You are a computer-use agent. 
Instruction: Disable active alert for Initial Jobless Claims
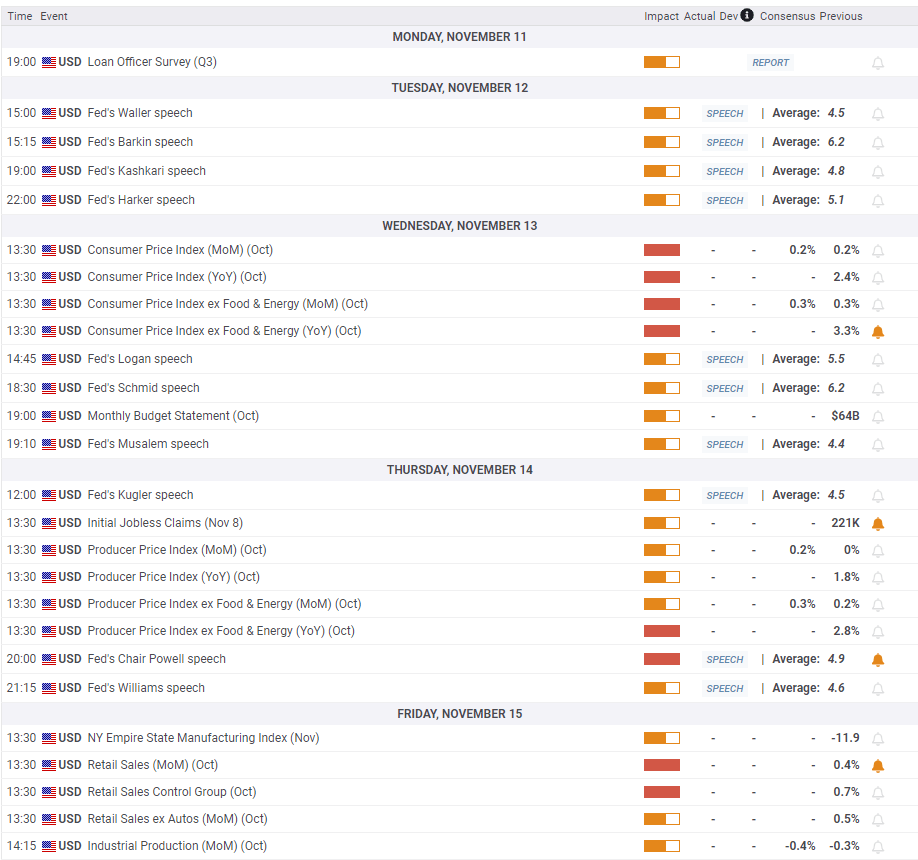pos(878,524)
